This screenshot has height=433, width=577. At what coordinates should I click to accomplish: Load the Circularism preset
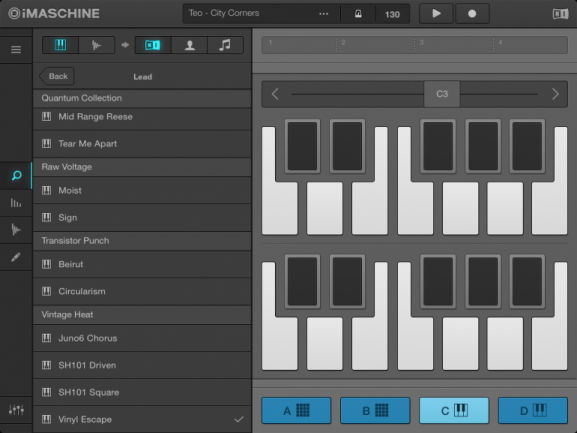pos(142,291)
